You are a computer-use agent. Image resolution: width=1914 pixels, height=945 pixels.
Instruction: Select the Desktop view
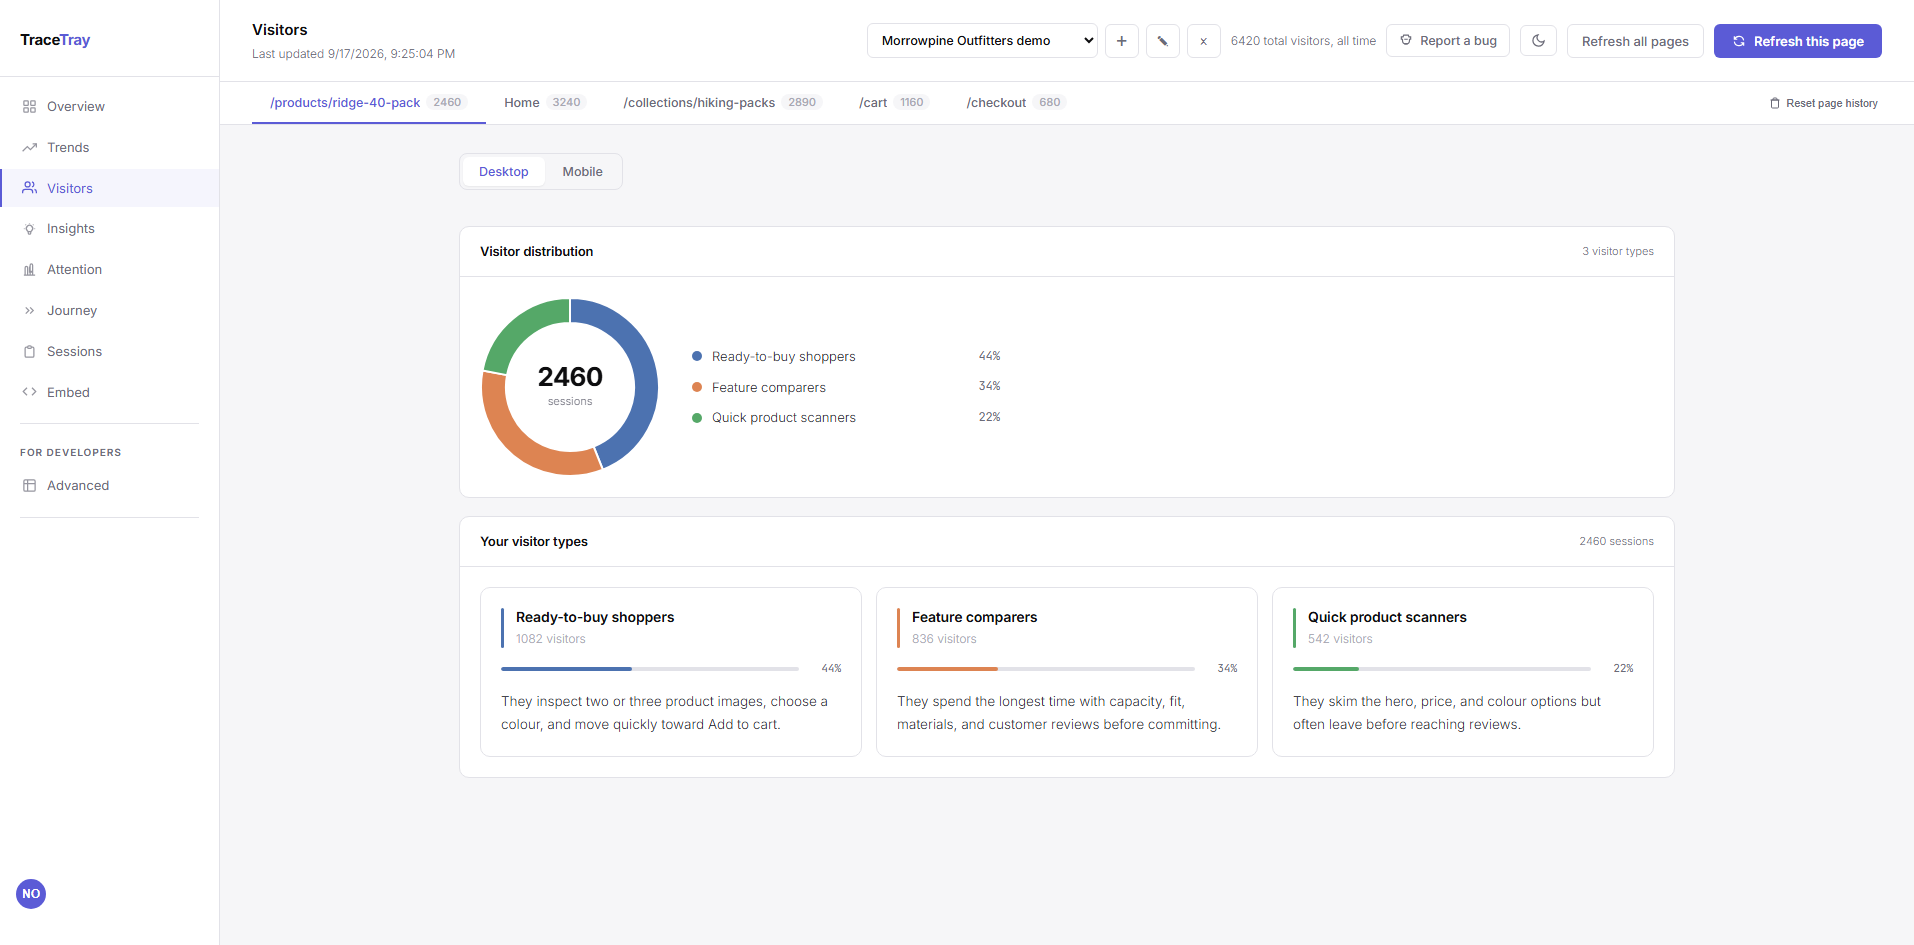click(503, 172)
